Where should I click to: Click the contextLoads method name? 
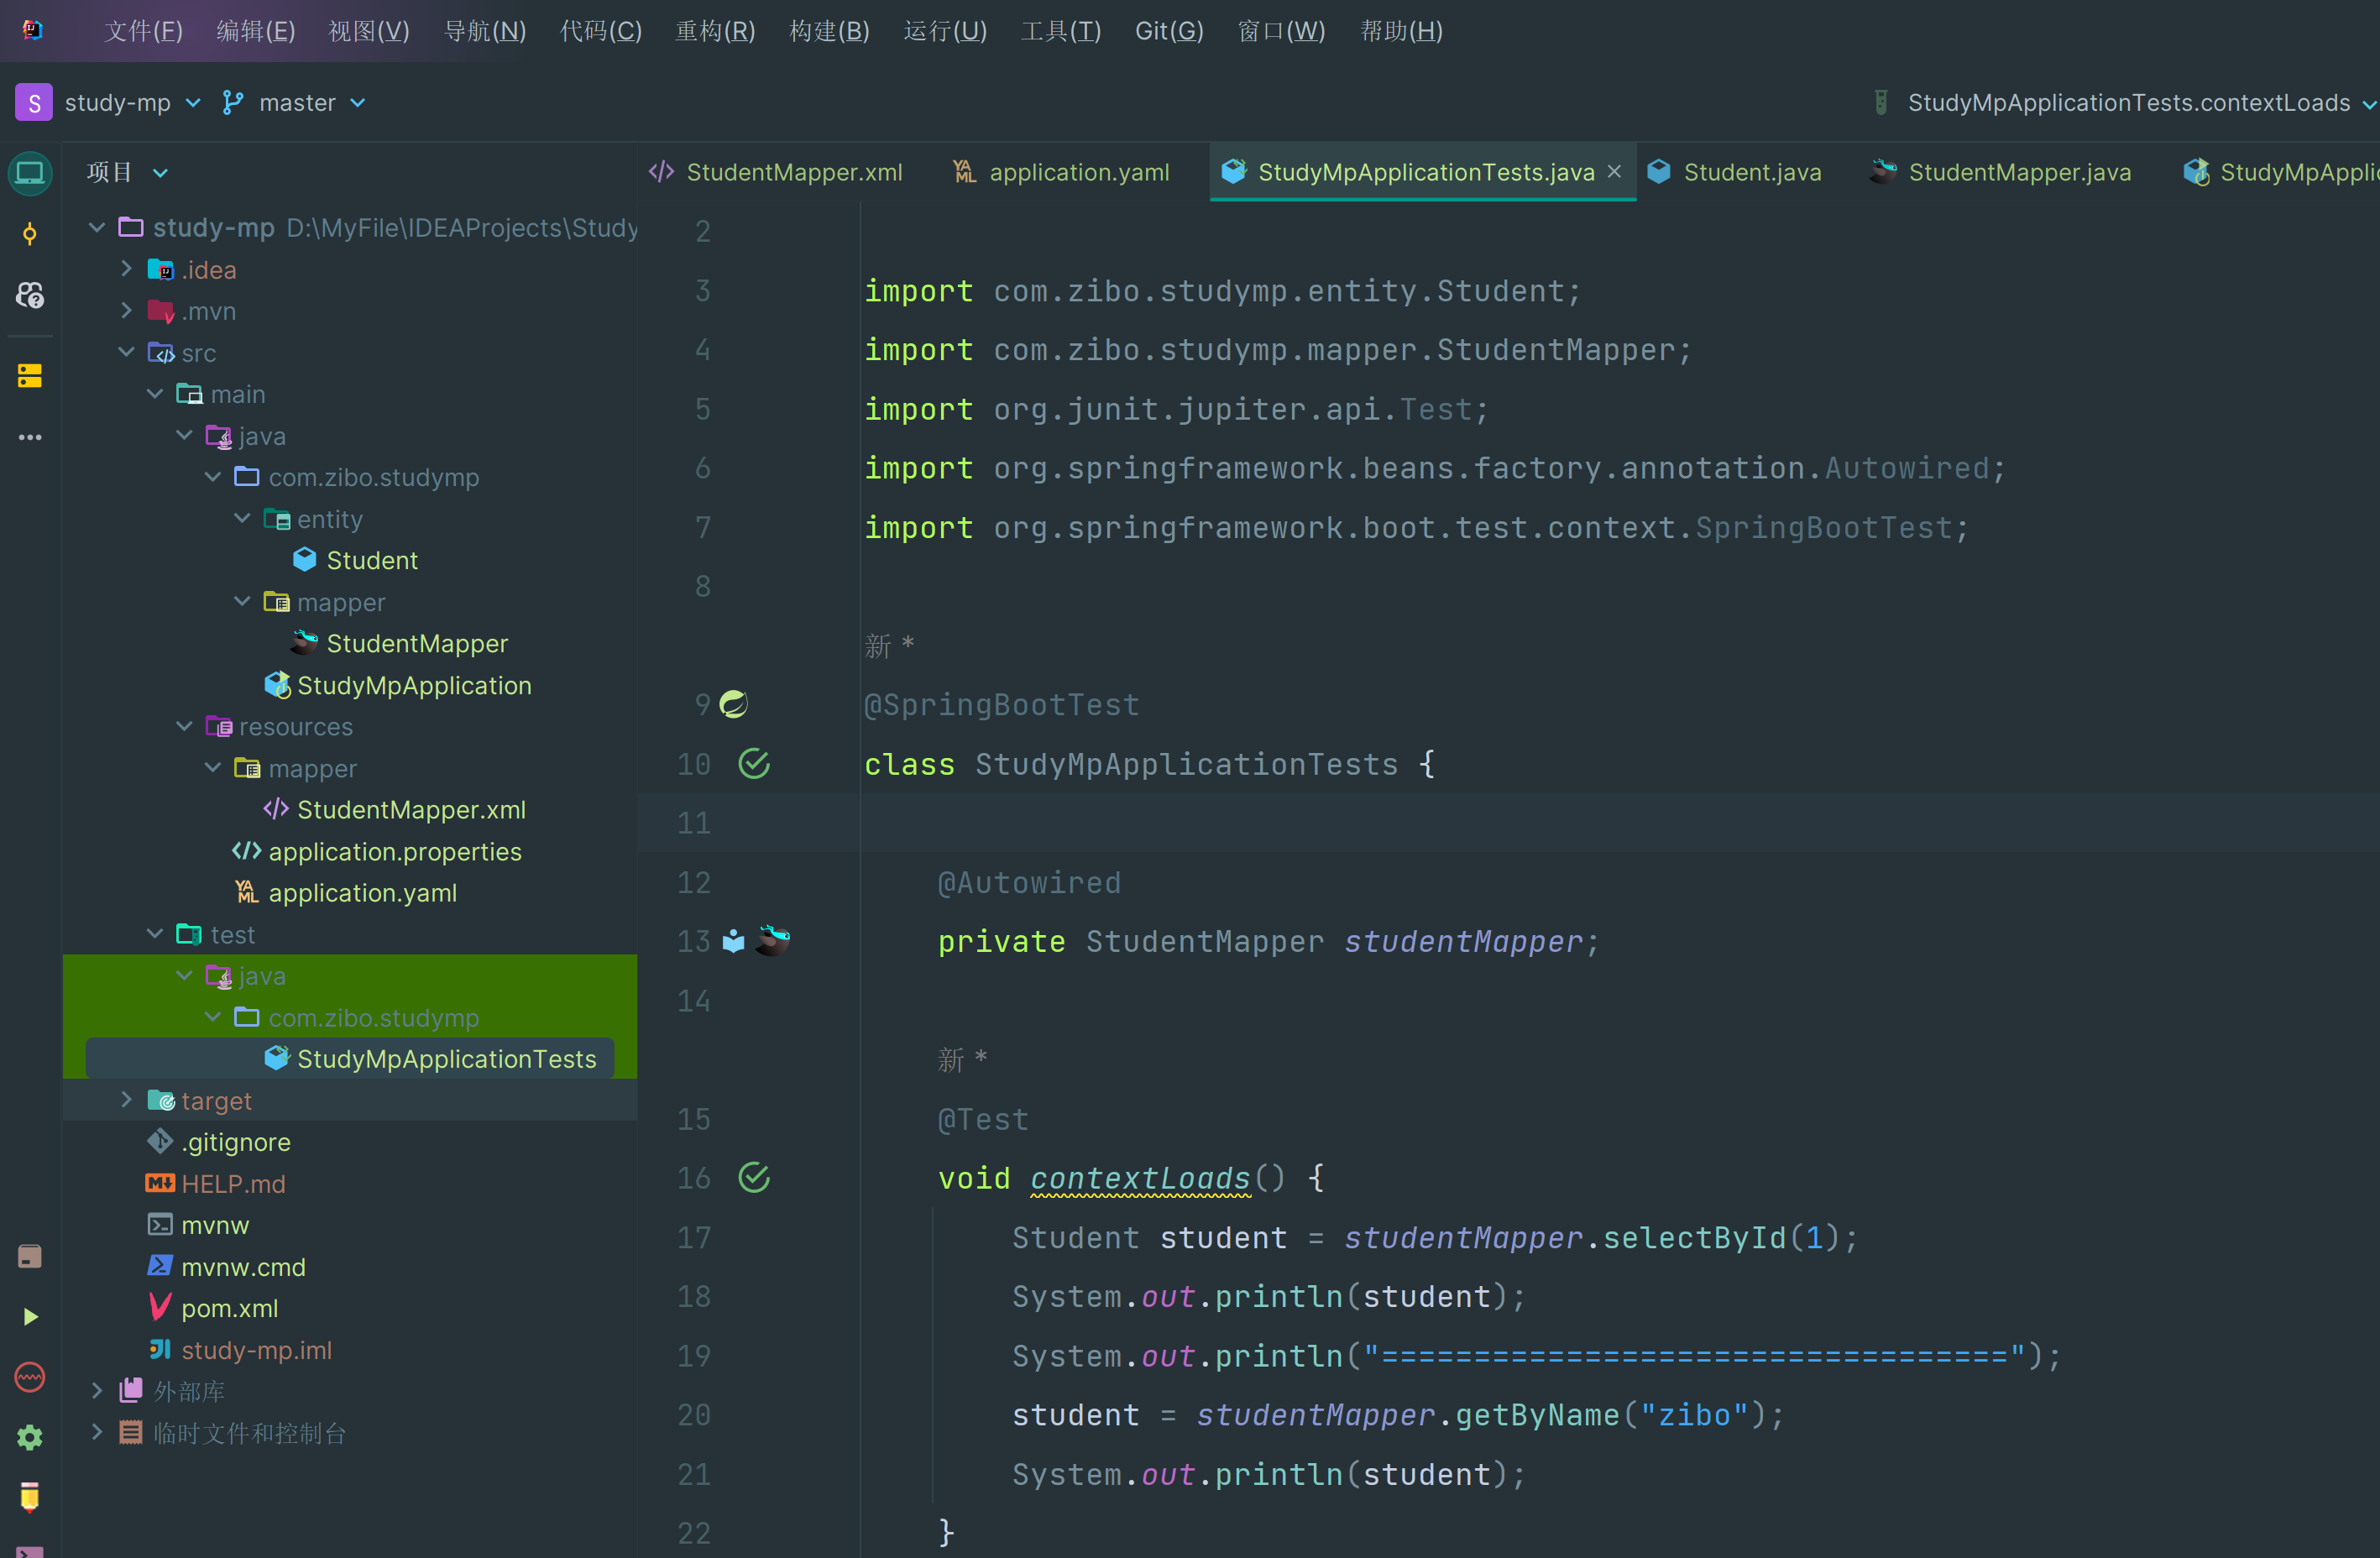(x=1140, y=1178)
